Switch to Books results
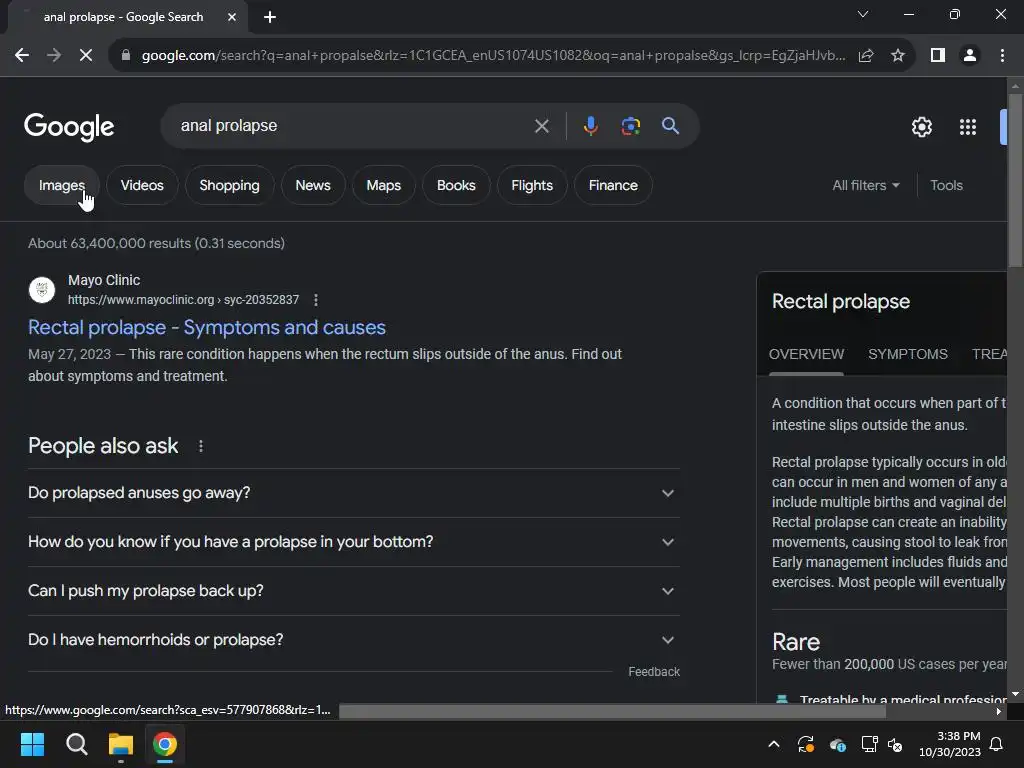1024x768 pixels. pyautogui.click(x=456, y=185)
